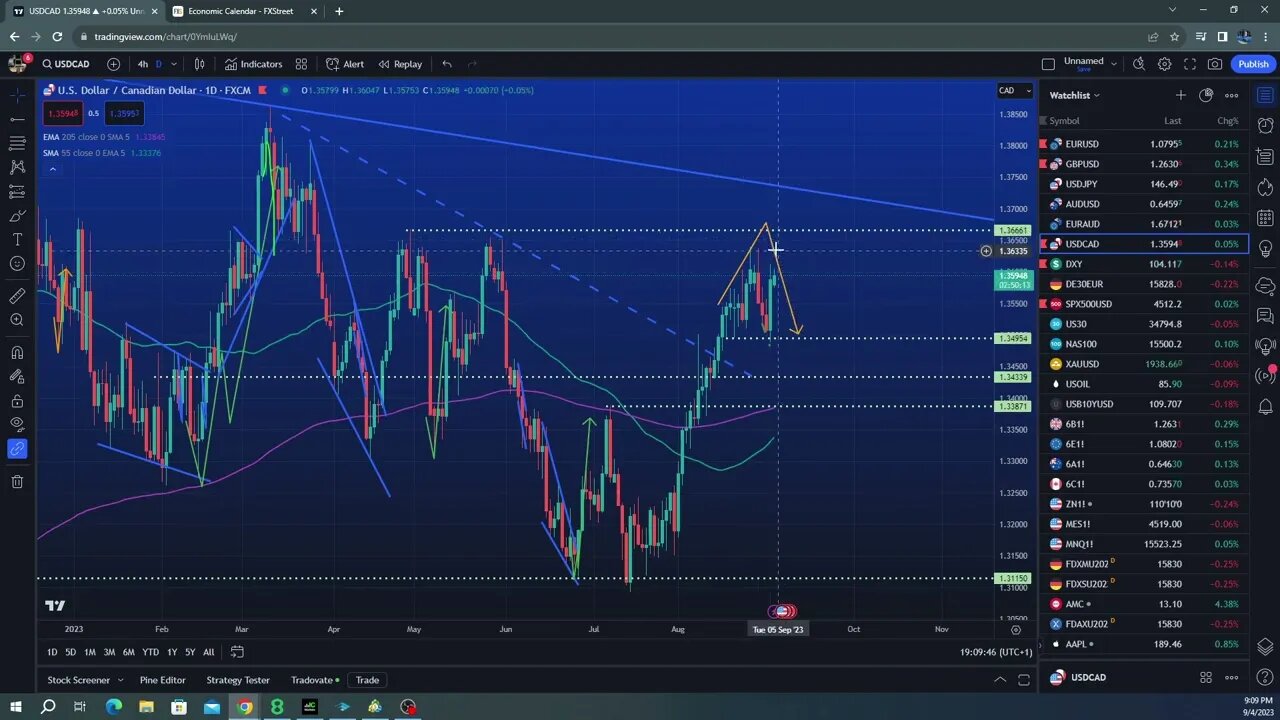The width and height of the screenshot is (1280, 720).
Task: Open Chrome from the Windows taskbar
Action: click(x=244, y=707)
